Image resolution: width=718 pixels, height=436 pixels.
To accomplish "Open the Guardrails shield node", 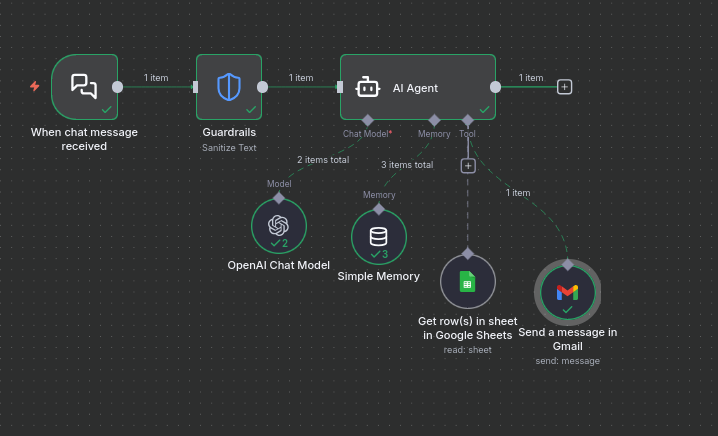I will click(x=229, y=87).
